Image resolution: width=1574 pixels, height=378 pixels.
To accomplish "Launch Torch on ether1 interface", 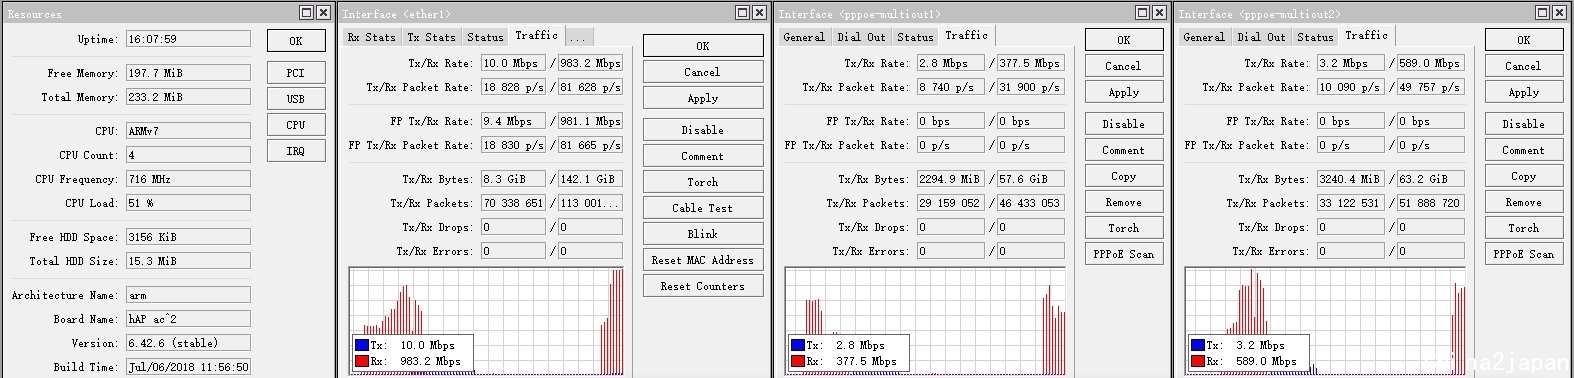I will point(702,182).
